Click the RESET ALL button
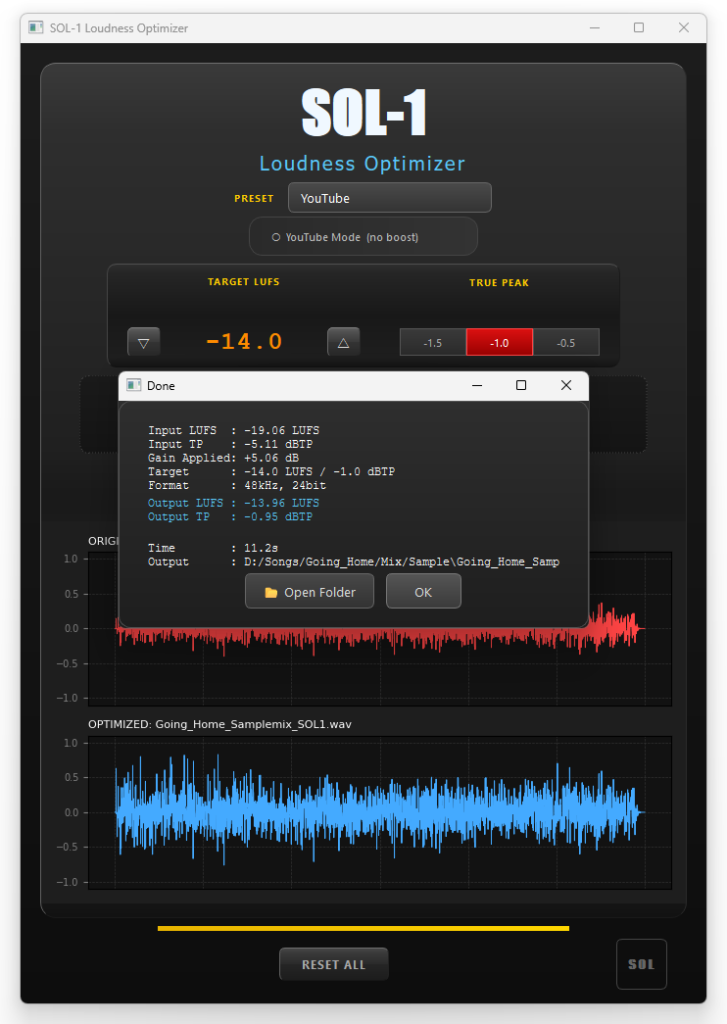The height and width of the screenshot is (1024, 727). point(333,964)
